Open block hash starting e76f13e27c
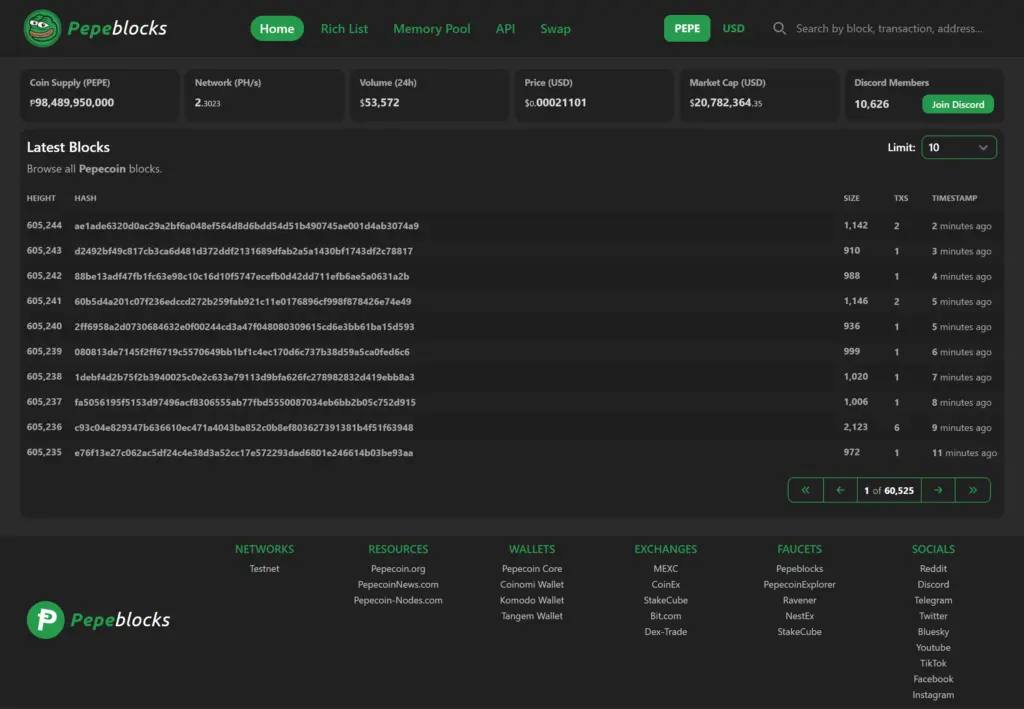 [244, 452]
